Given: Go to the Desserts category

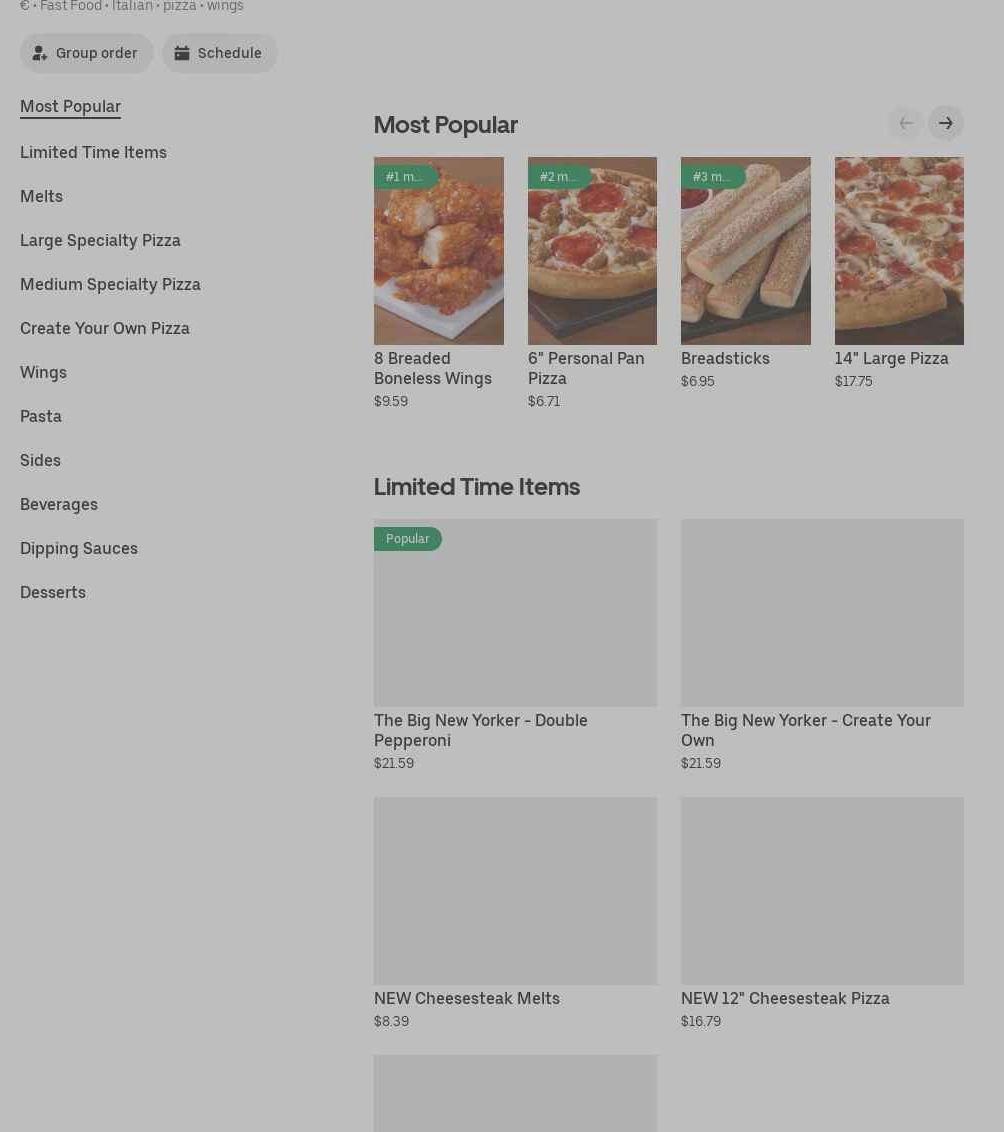Looking at the screenshot, I should pos(53,592).
